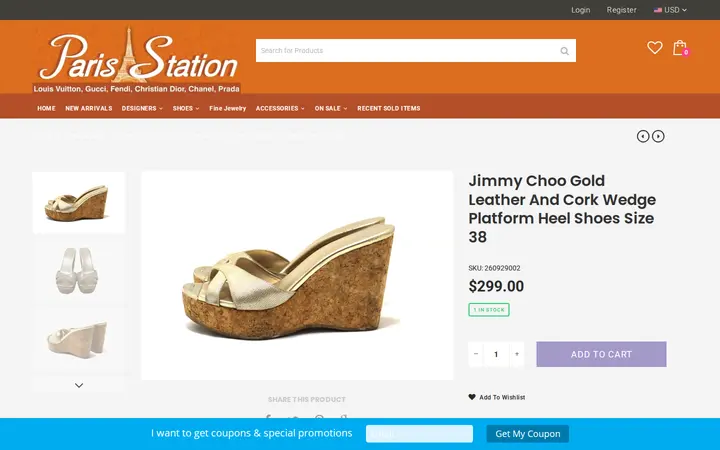Click the 1 In Stock badge
The image size is (720, 450).
pos(489,310)
